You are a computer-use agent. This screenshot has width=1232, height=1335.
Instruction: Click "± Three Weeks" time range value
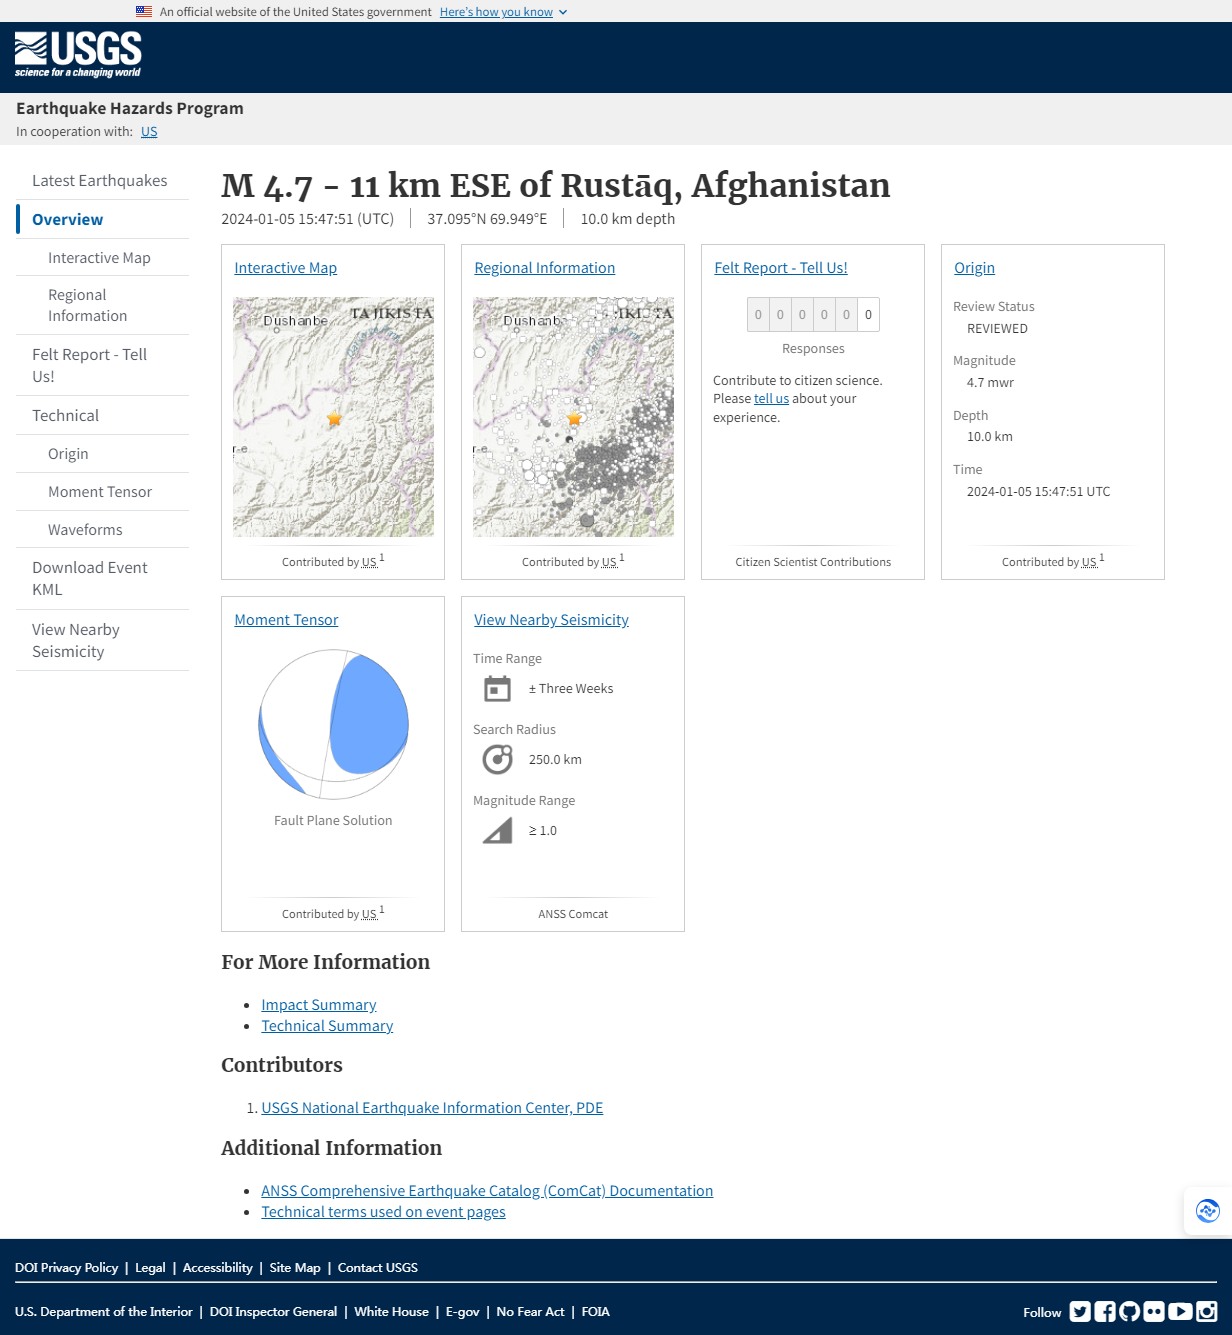571,689
